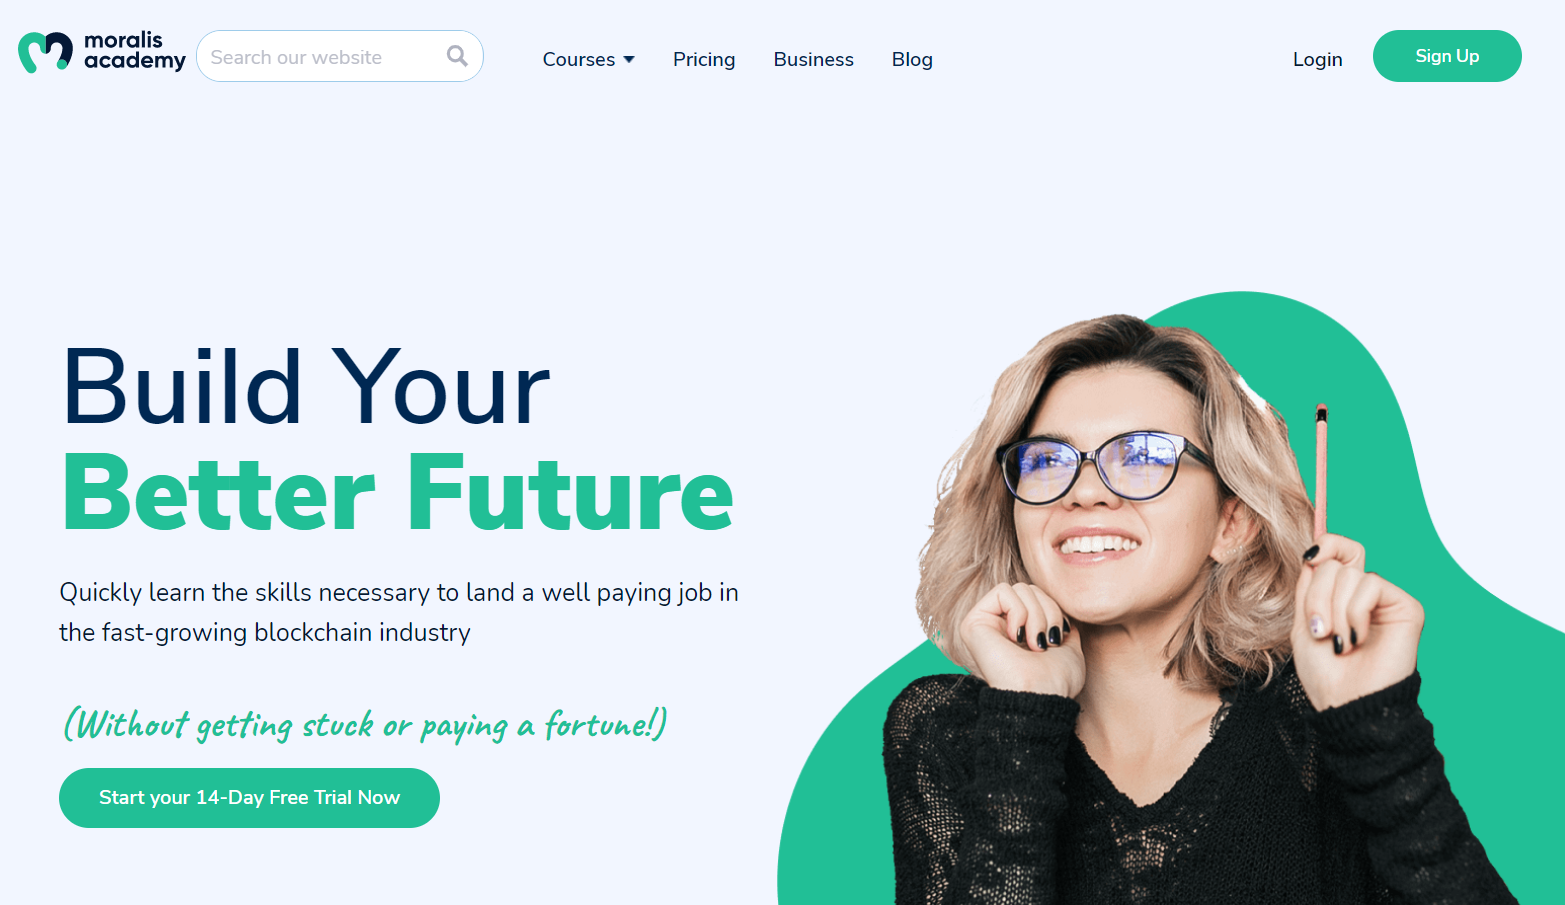Click the Moralis Academy green M logo icon
This screenshot has height=905, width=1565.
(x=45, y=52)
